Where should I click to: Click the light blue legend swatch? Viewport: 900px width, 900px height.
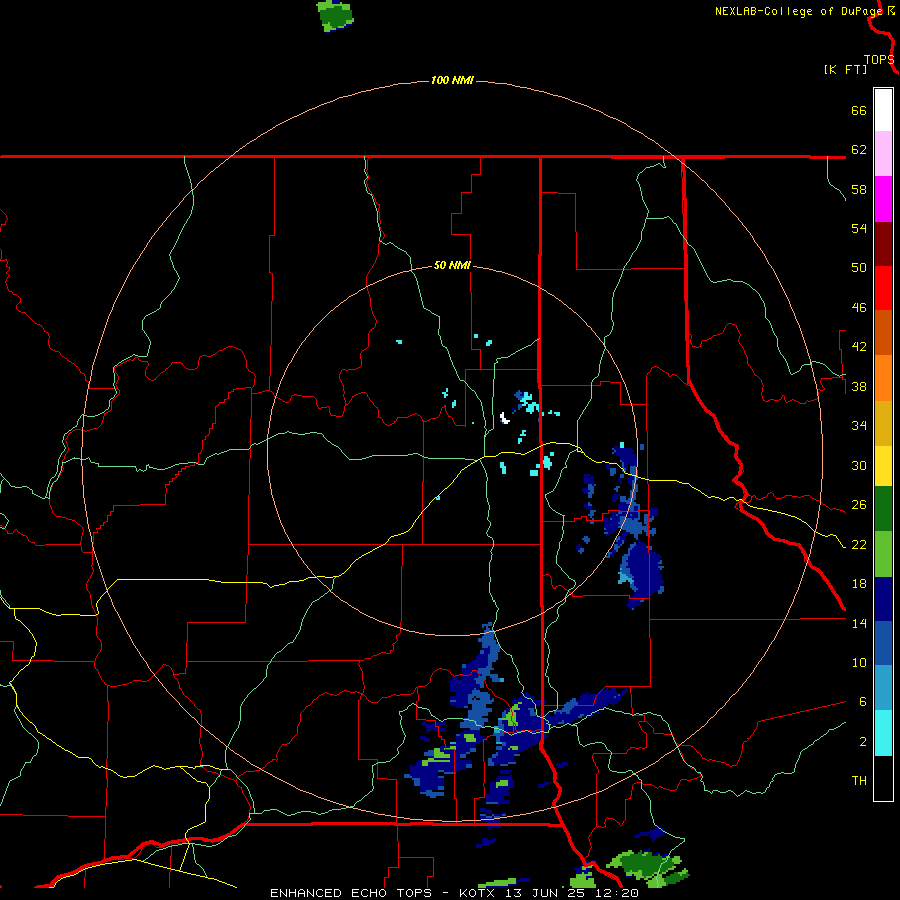pos(883,688)
